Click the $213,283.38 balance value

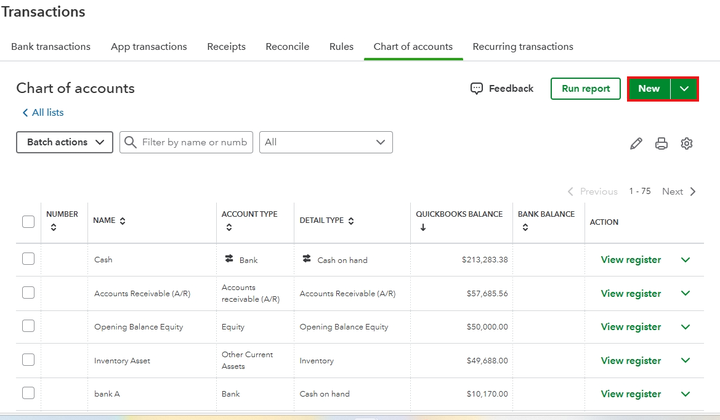coord(485,260)
